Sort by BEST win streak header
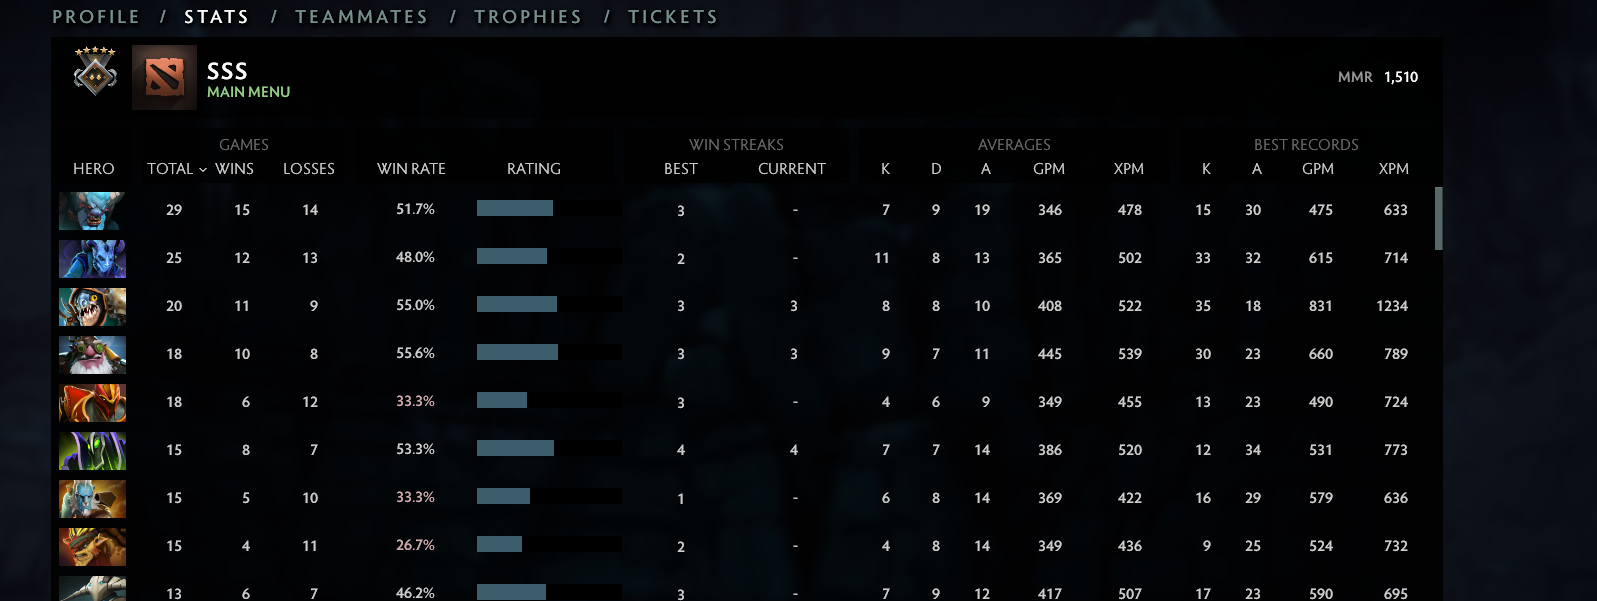This screenshot has height=601, width=1597. coord(681,169)
